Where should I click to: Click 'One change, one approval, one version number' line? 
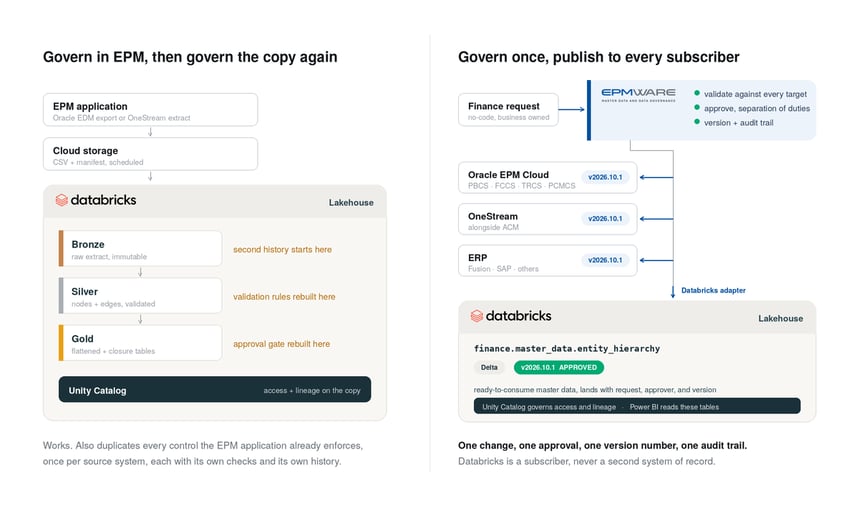click(x=603, y=445)
